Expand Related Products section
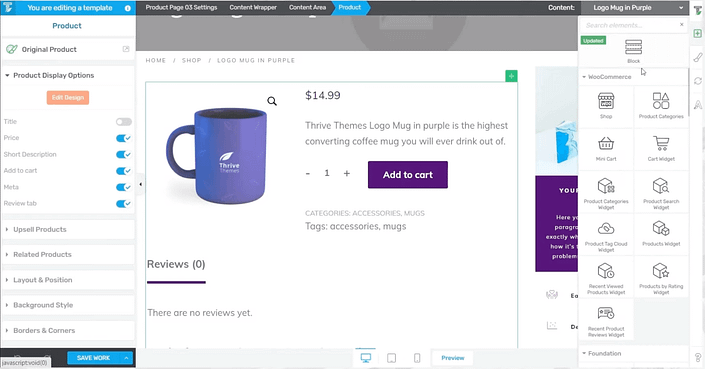The height and width of the screenshot is (369, 705). (x=68, y=254)
